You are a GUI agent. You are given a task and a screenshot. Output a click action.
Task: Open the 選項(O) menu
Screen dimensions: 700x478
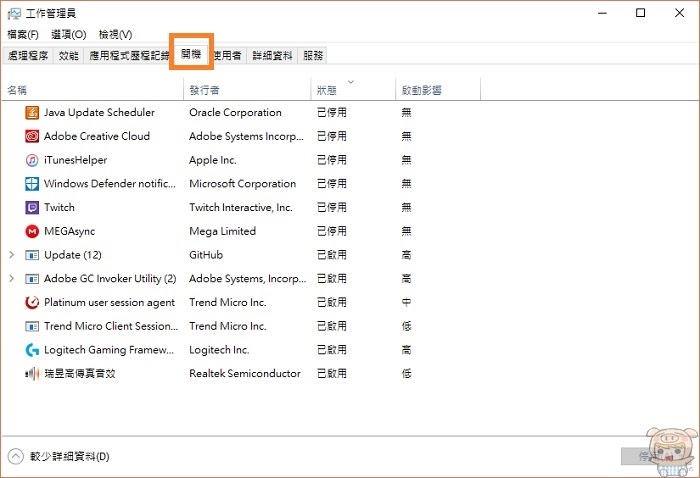coord(68,34)
